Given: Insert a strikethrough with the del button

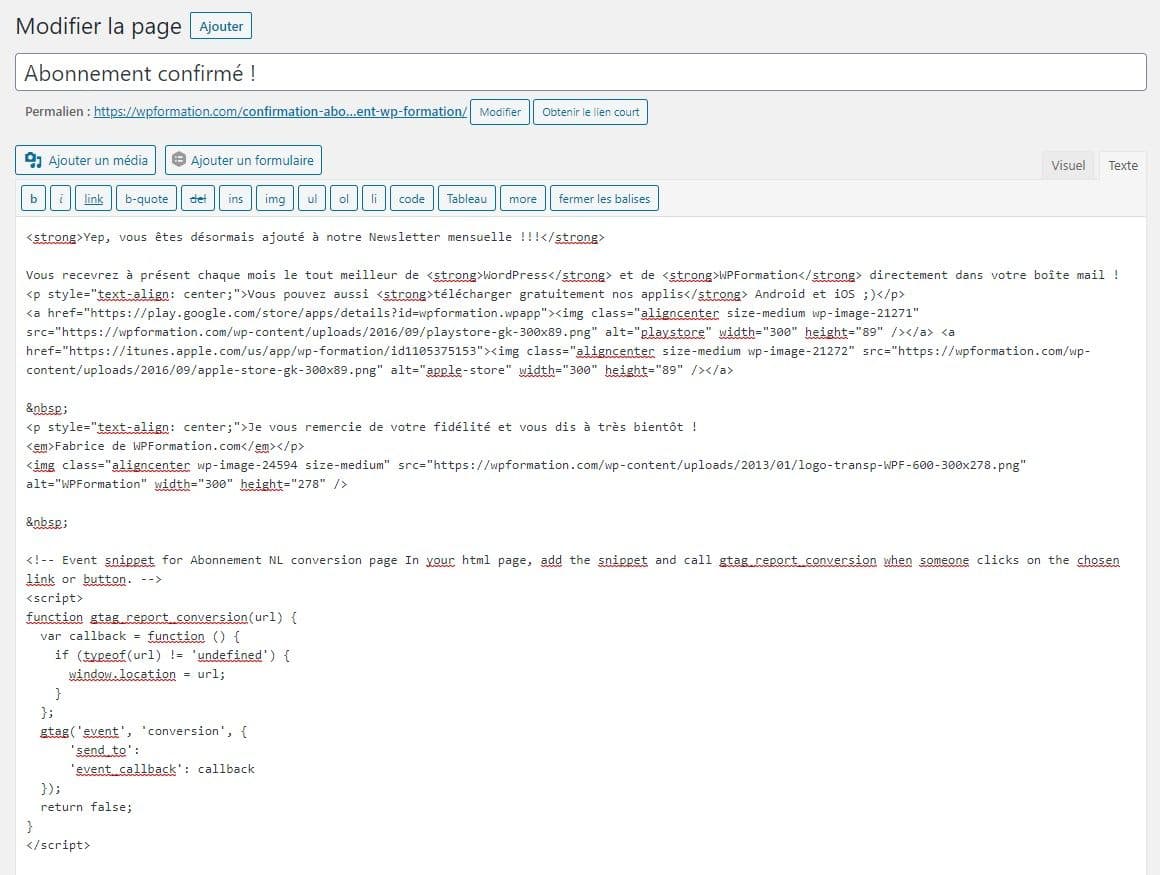Looking at the screenshot, I should click(x=197, y=197).
